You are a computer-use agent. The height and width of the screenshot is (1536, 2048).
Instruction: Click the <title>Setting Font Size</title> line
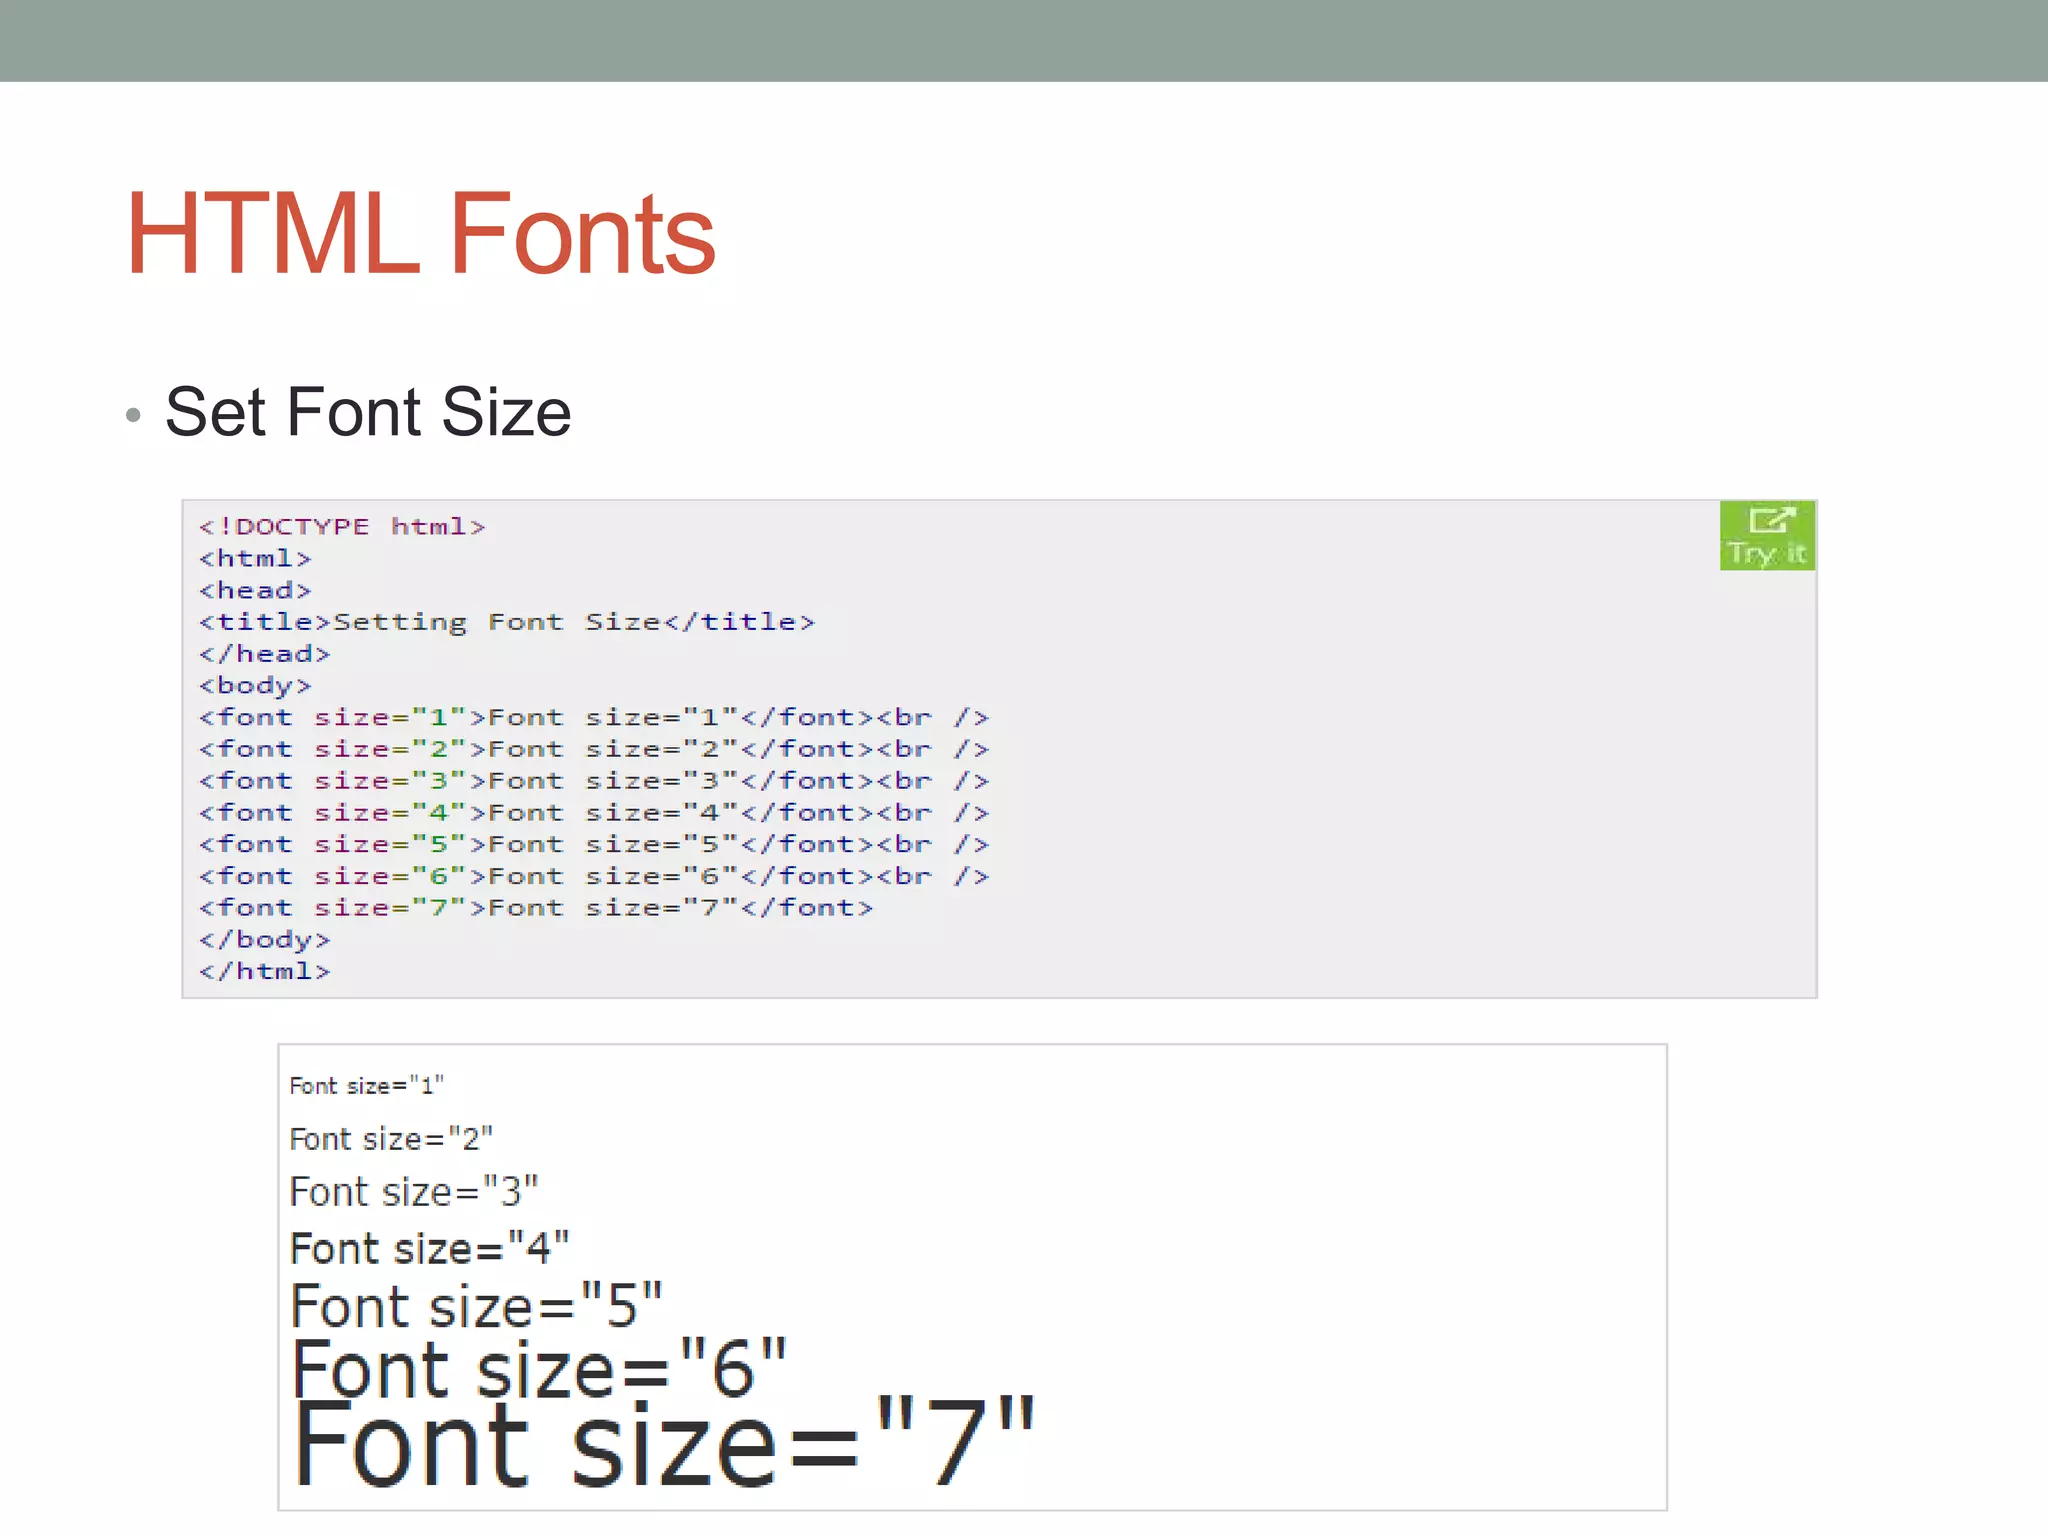pyautogui.click(x=507, y=622)
